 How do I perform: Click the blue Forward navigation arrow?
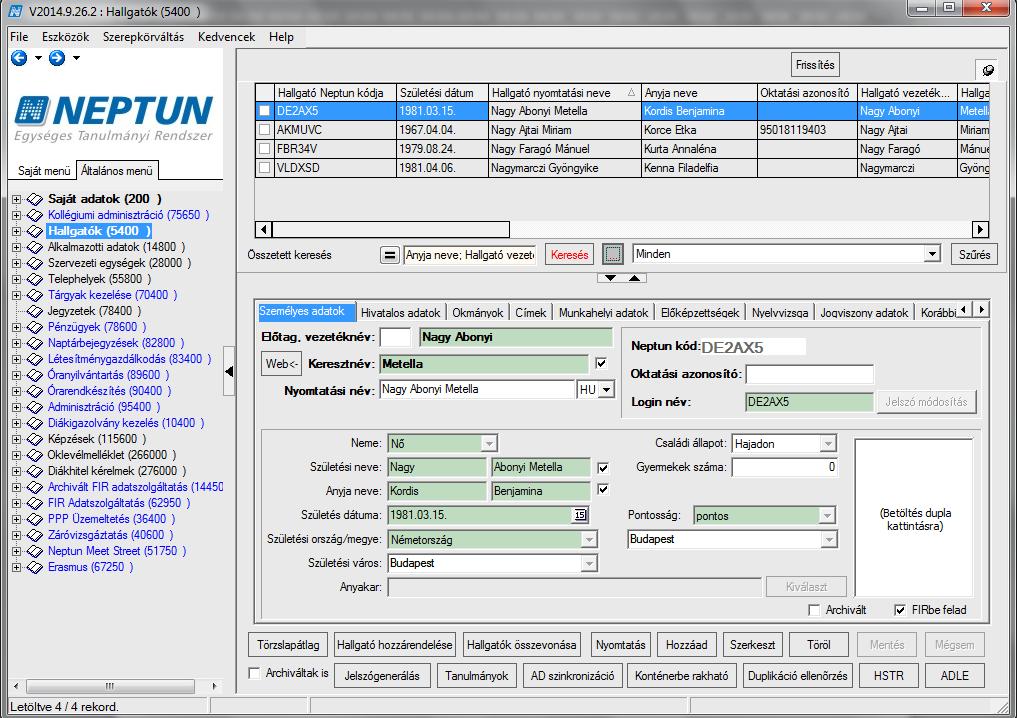57,58
